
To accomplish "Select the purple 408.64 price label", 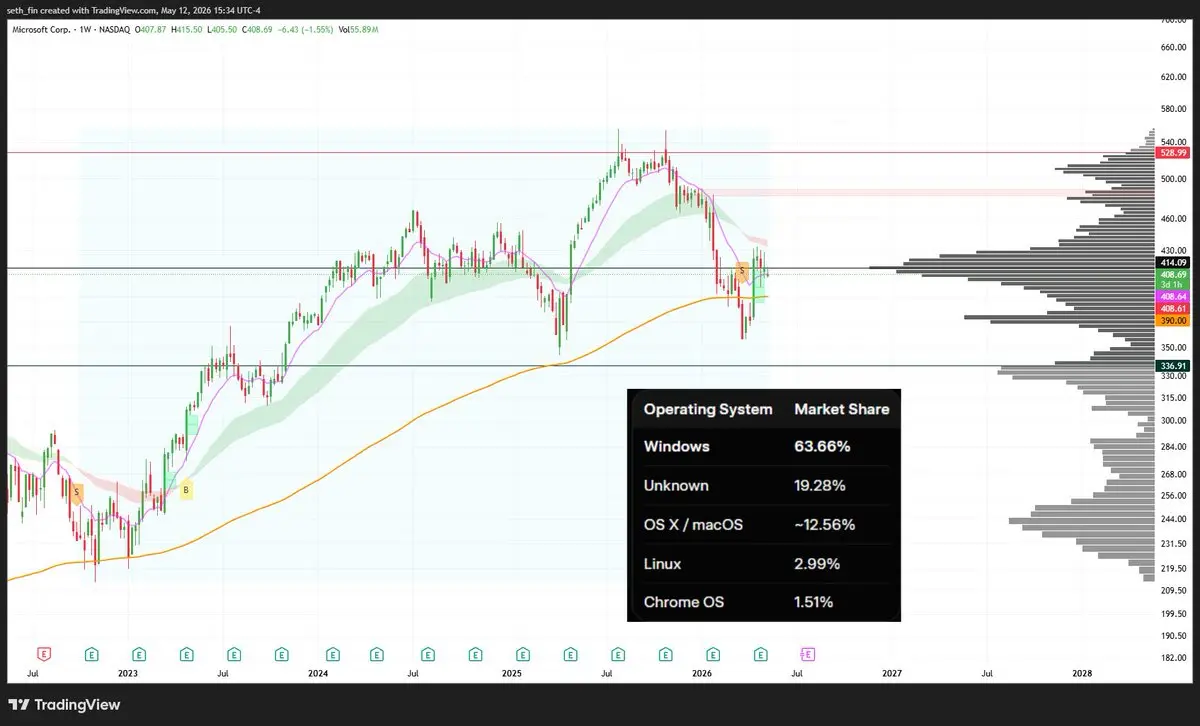I will (x=1172, y=297).
